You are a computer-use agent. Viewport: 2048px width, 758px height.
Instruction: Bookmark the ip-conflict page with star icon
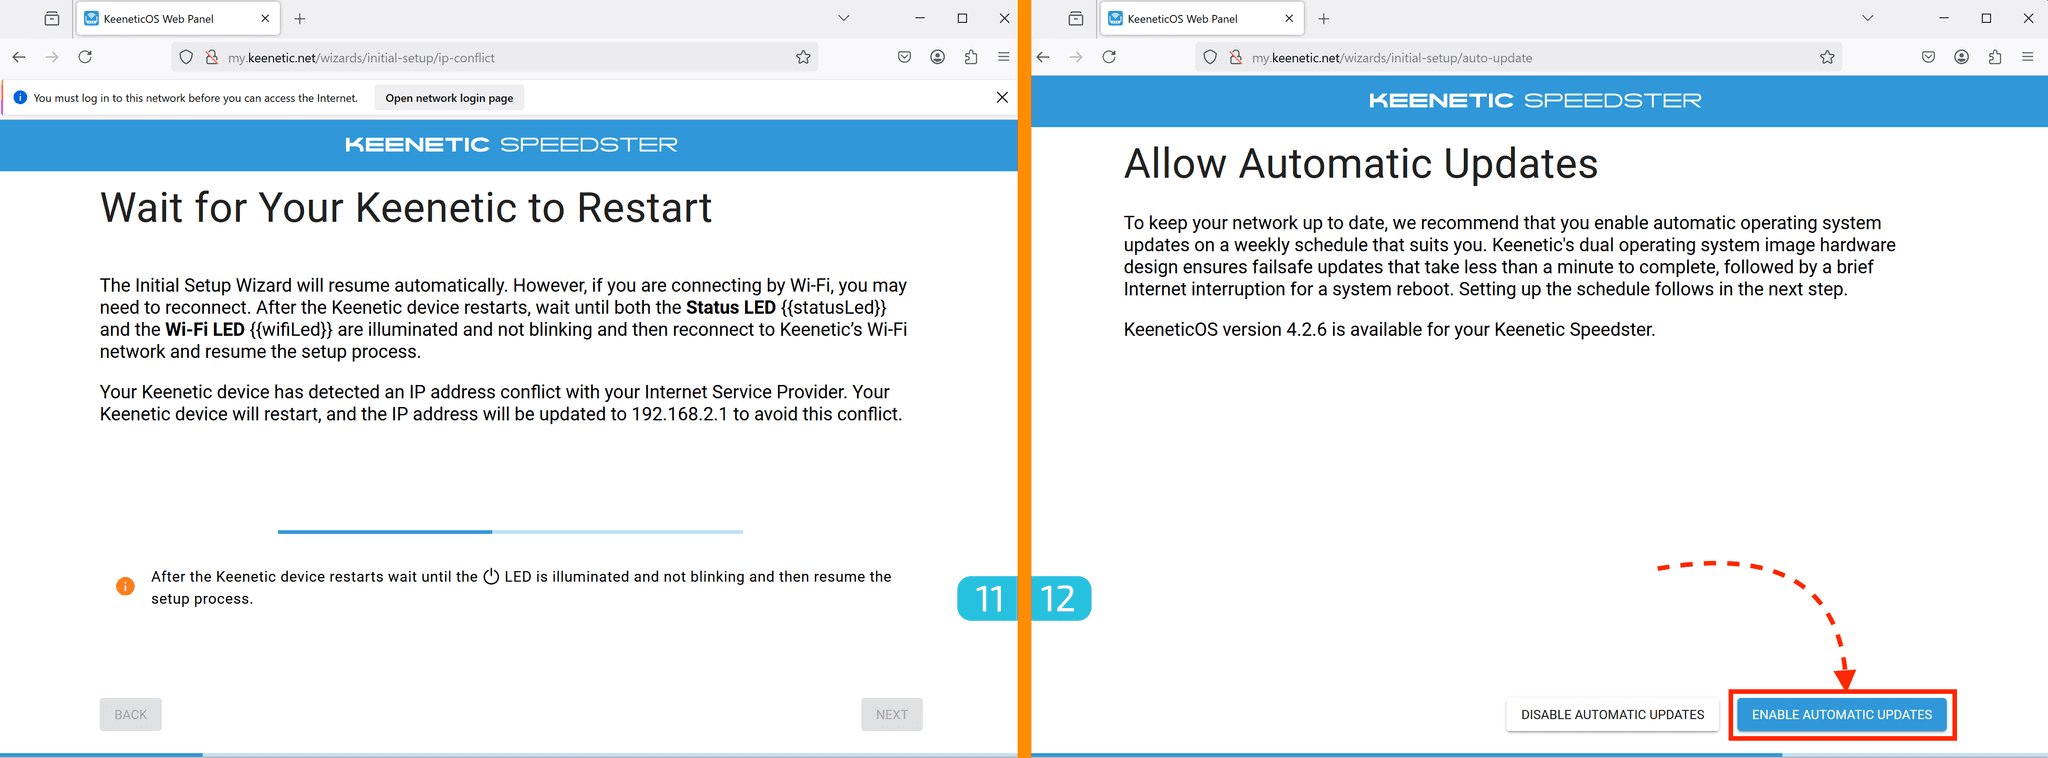(x=803, y=57)
